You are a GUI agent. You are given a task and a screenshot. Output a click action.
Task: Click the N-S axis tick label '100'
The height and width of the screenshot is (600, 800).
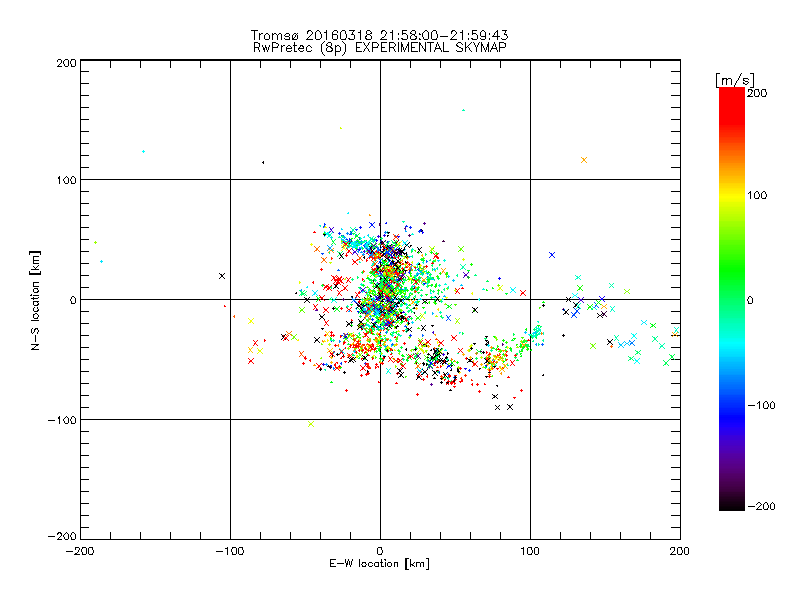[66, 180]
